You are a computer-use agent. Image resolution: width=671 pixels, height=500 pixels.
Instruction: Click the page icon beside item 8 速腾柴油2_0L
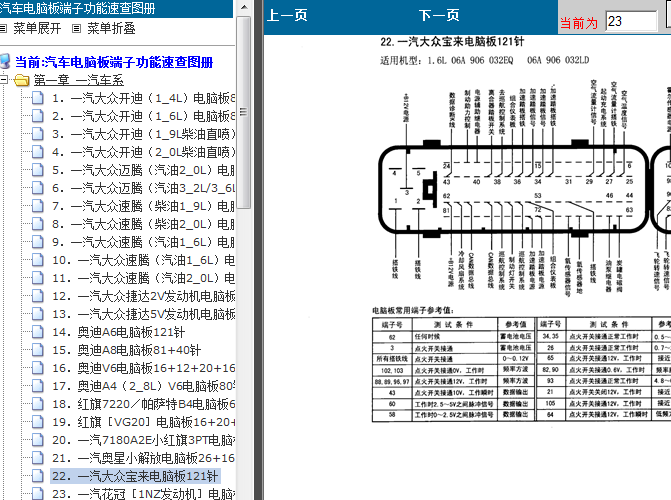(x=38, y=224)
